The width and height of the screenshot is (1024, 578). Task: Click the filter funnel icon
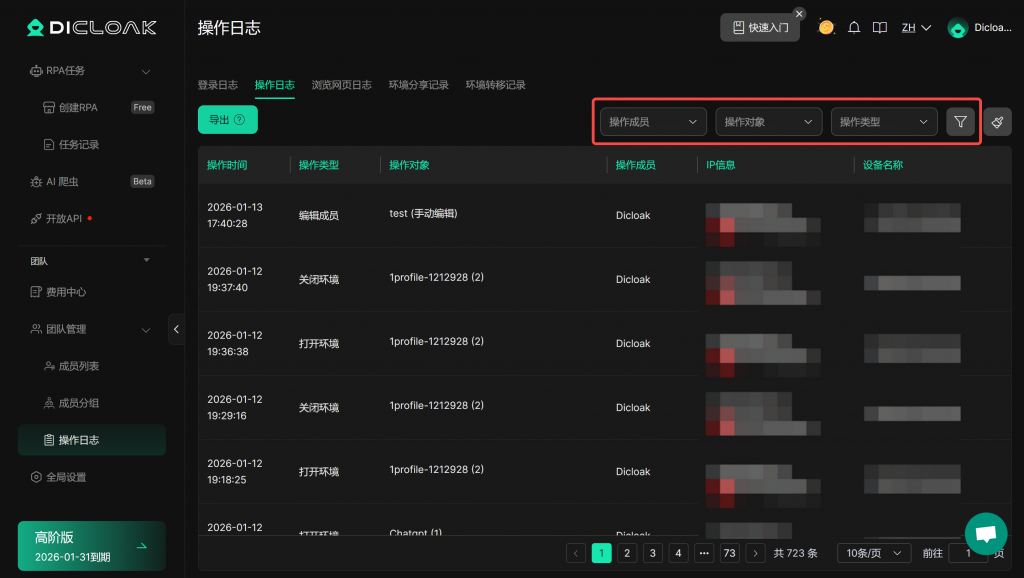(x=960, y=122)
